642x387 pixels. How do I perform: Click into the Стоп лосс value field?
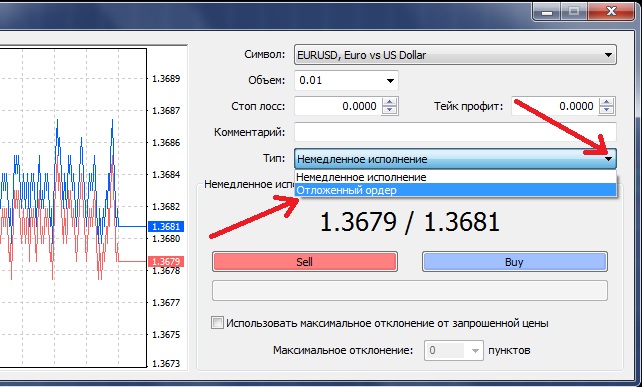pos(338,106)
